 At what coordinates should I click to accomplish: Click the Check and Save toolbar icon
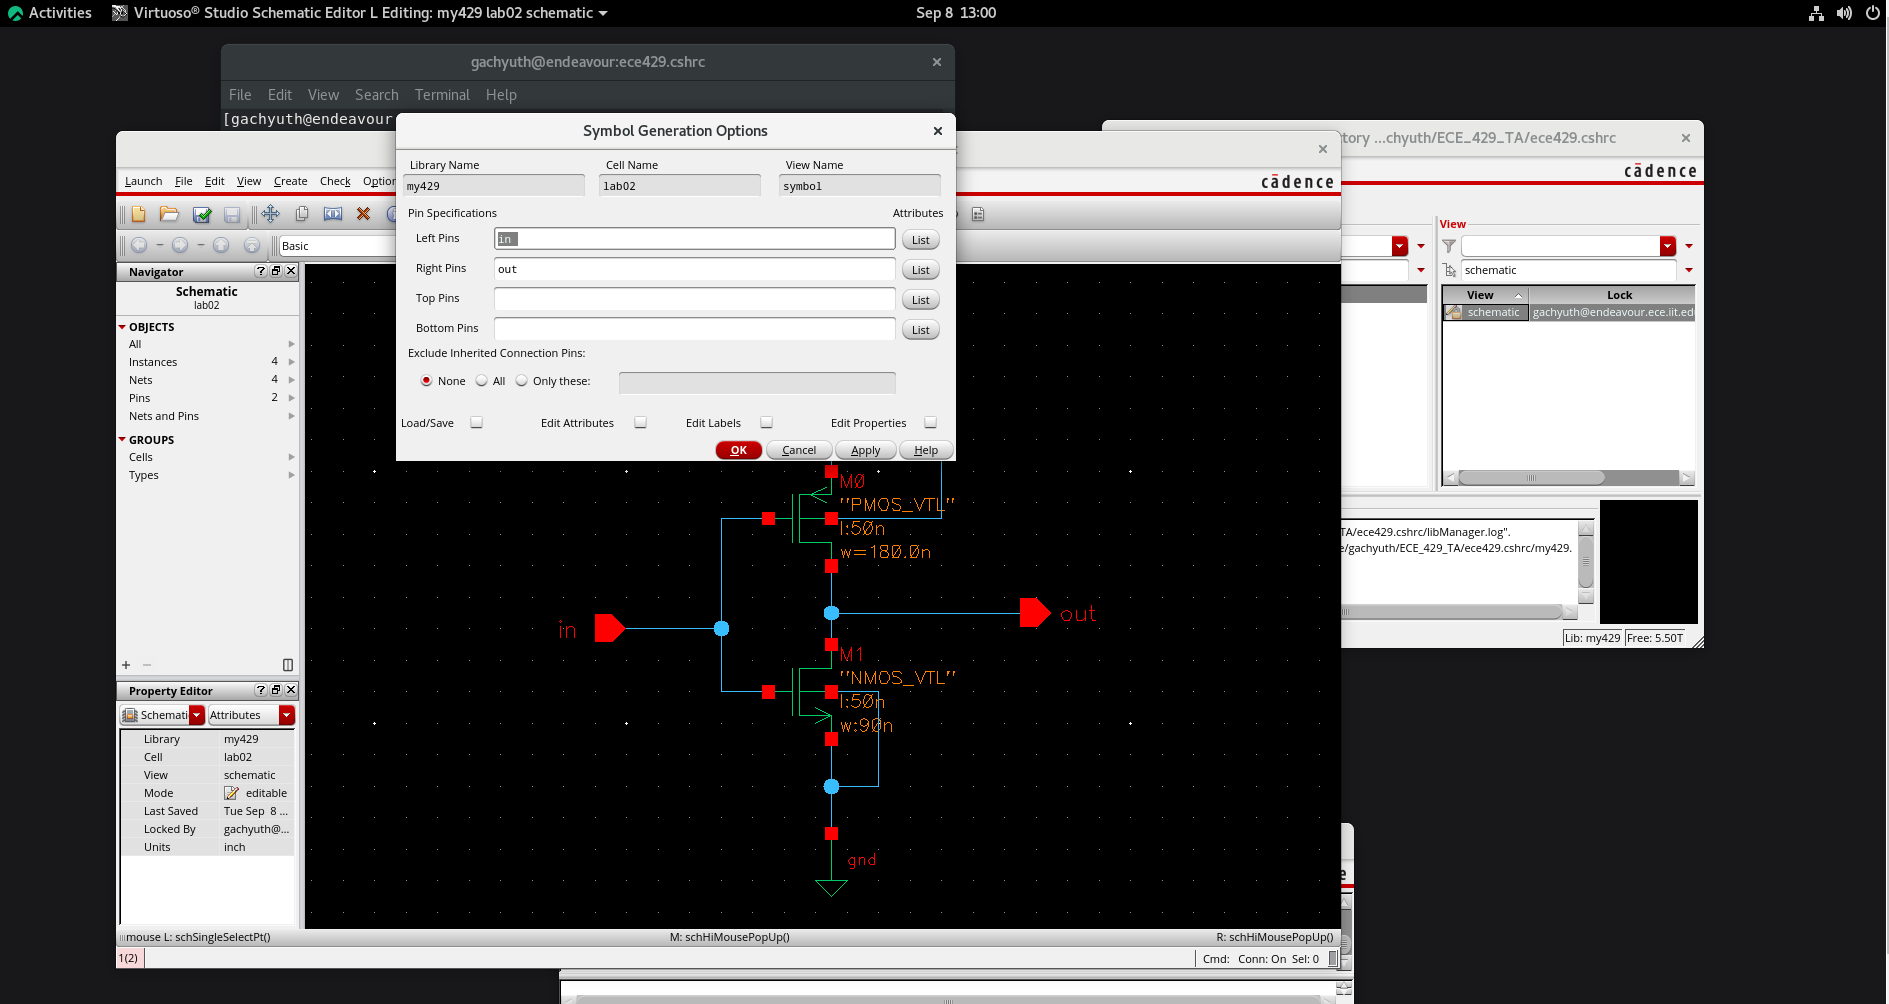201,214
